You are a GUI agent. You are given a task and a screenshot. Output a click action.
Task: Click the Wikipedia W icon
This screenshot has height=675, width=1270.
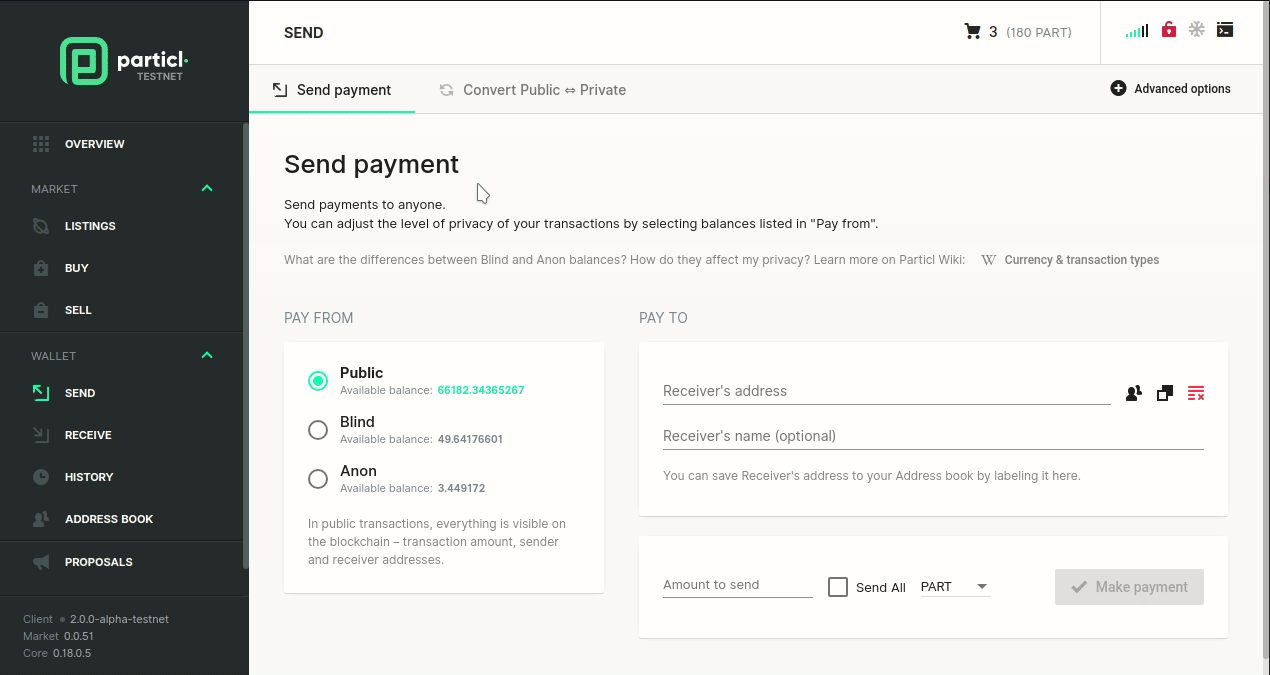[988, 260]
